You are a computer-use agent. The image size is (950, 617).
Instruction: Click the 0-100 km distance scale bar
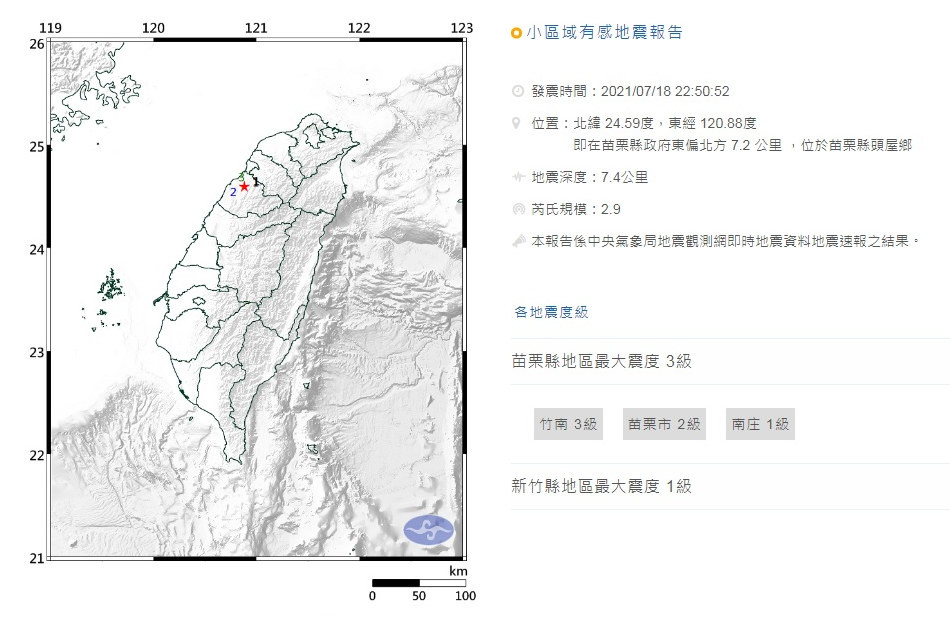[418, 585]
